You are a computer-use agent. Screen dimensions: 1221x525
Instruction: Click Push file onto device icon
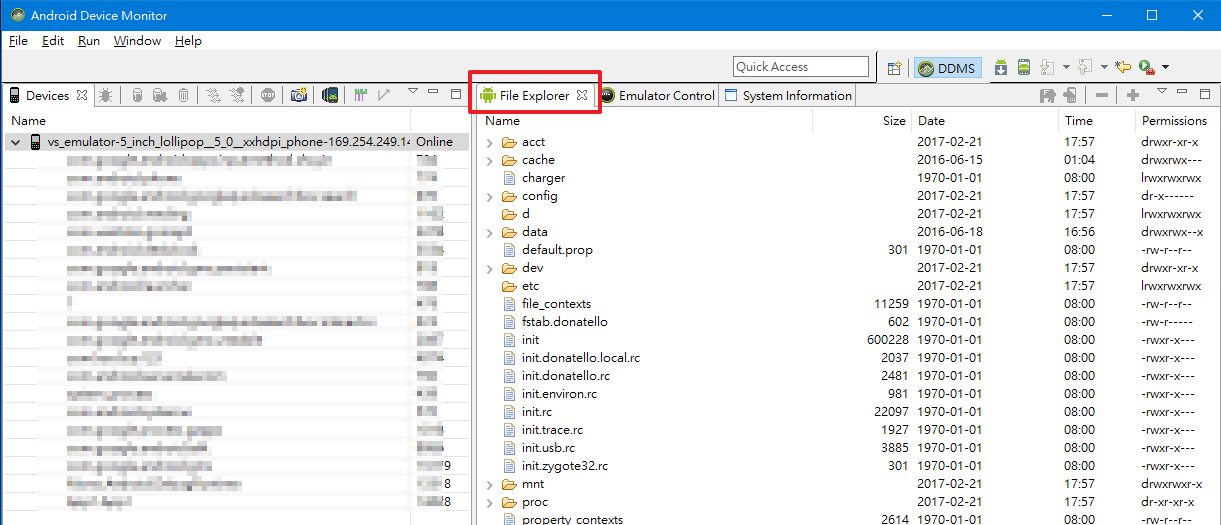(x=1071, y=95)
